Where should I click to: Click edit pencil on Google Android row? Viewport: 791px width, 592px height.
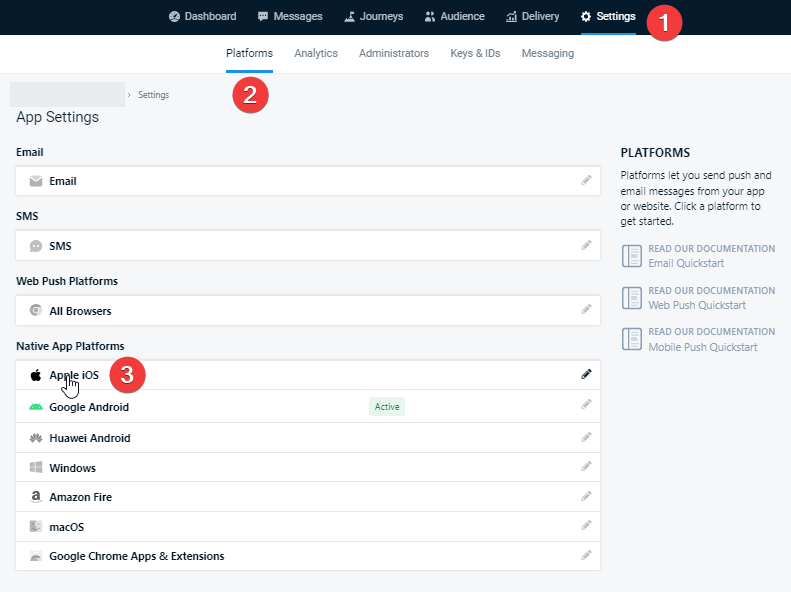coord(586,404)
